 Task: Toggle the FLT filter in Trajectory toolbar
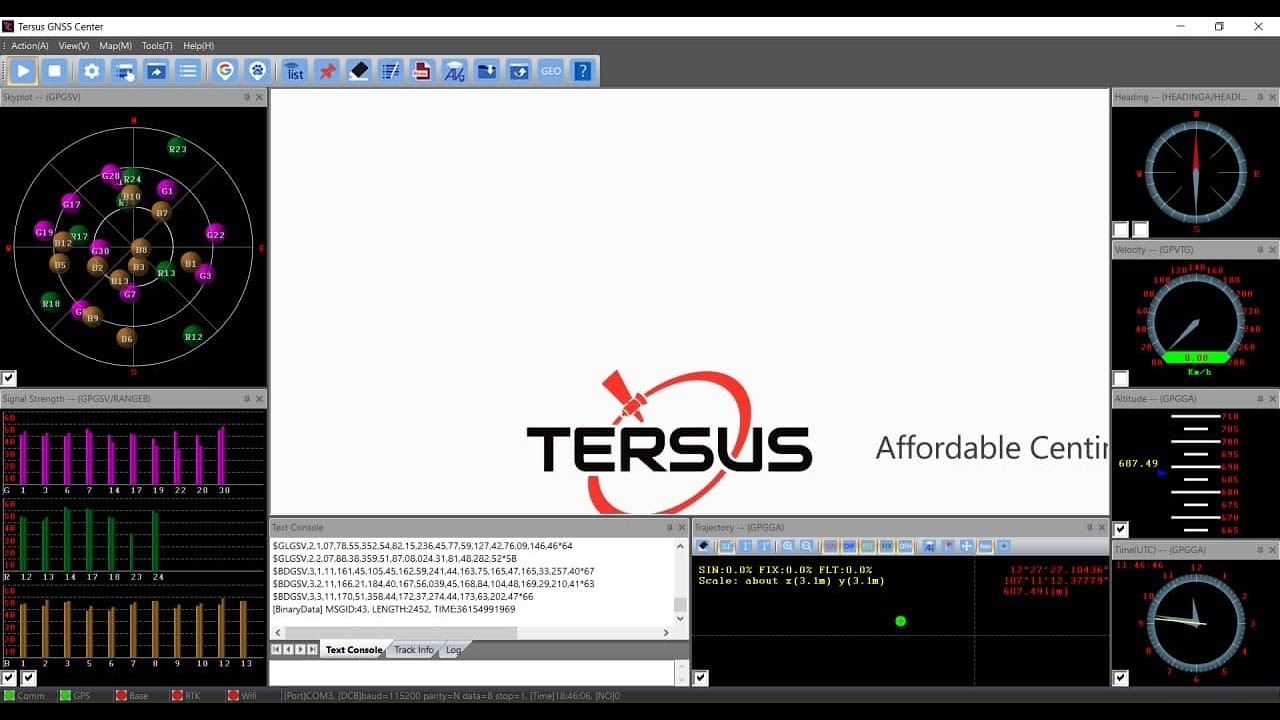coord(868,546)
